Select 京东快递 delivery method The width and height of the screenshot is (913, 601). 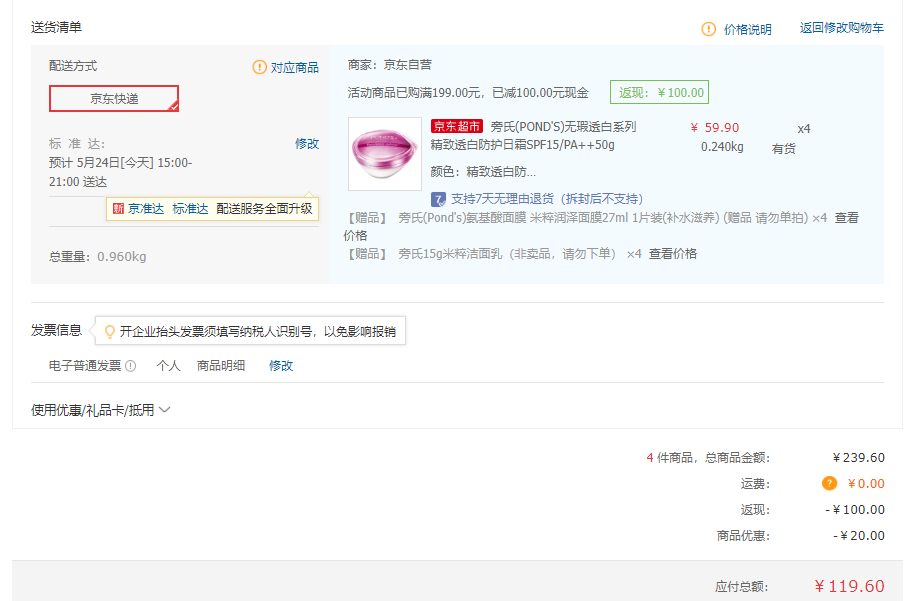coord(114,98)
